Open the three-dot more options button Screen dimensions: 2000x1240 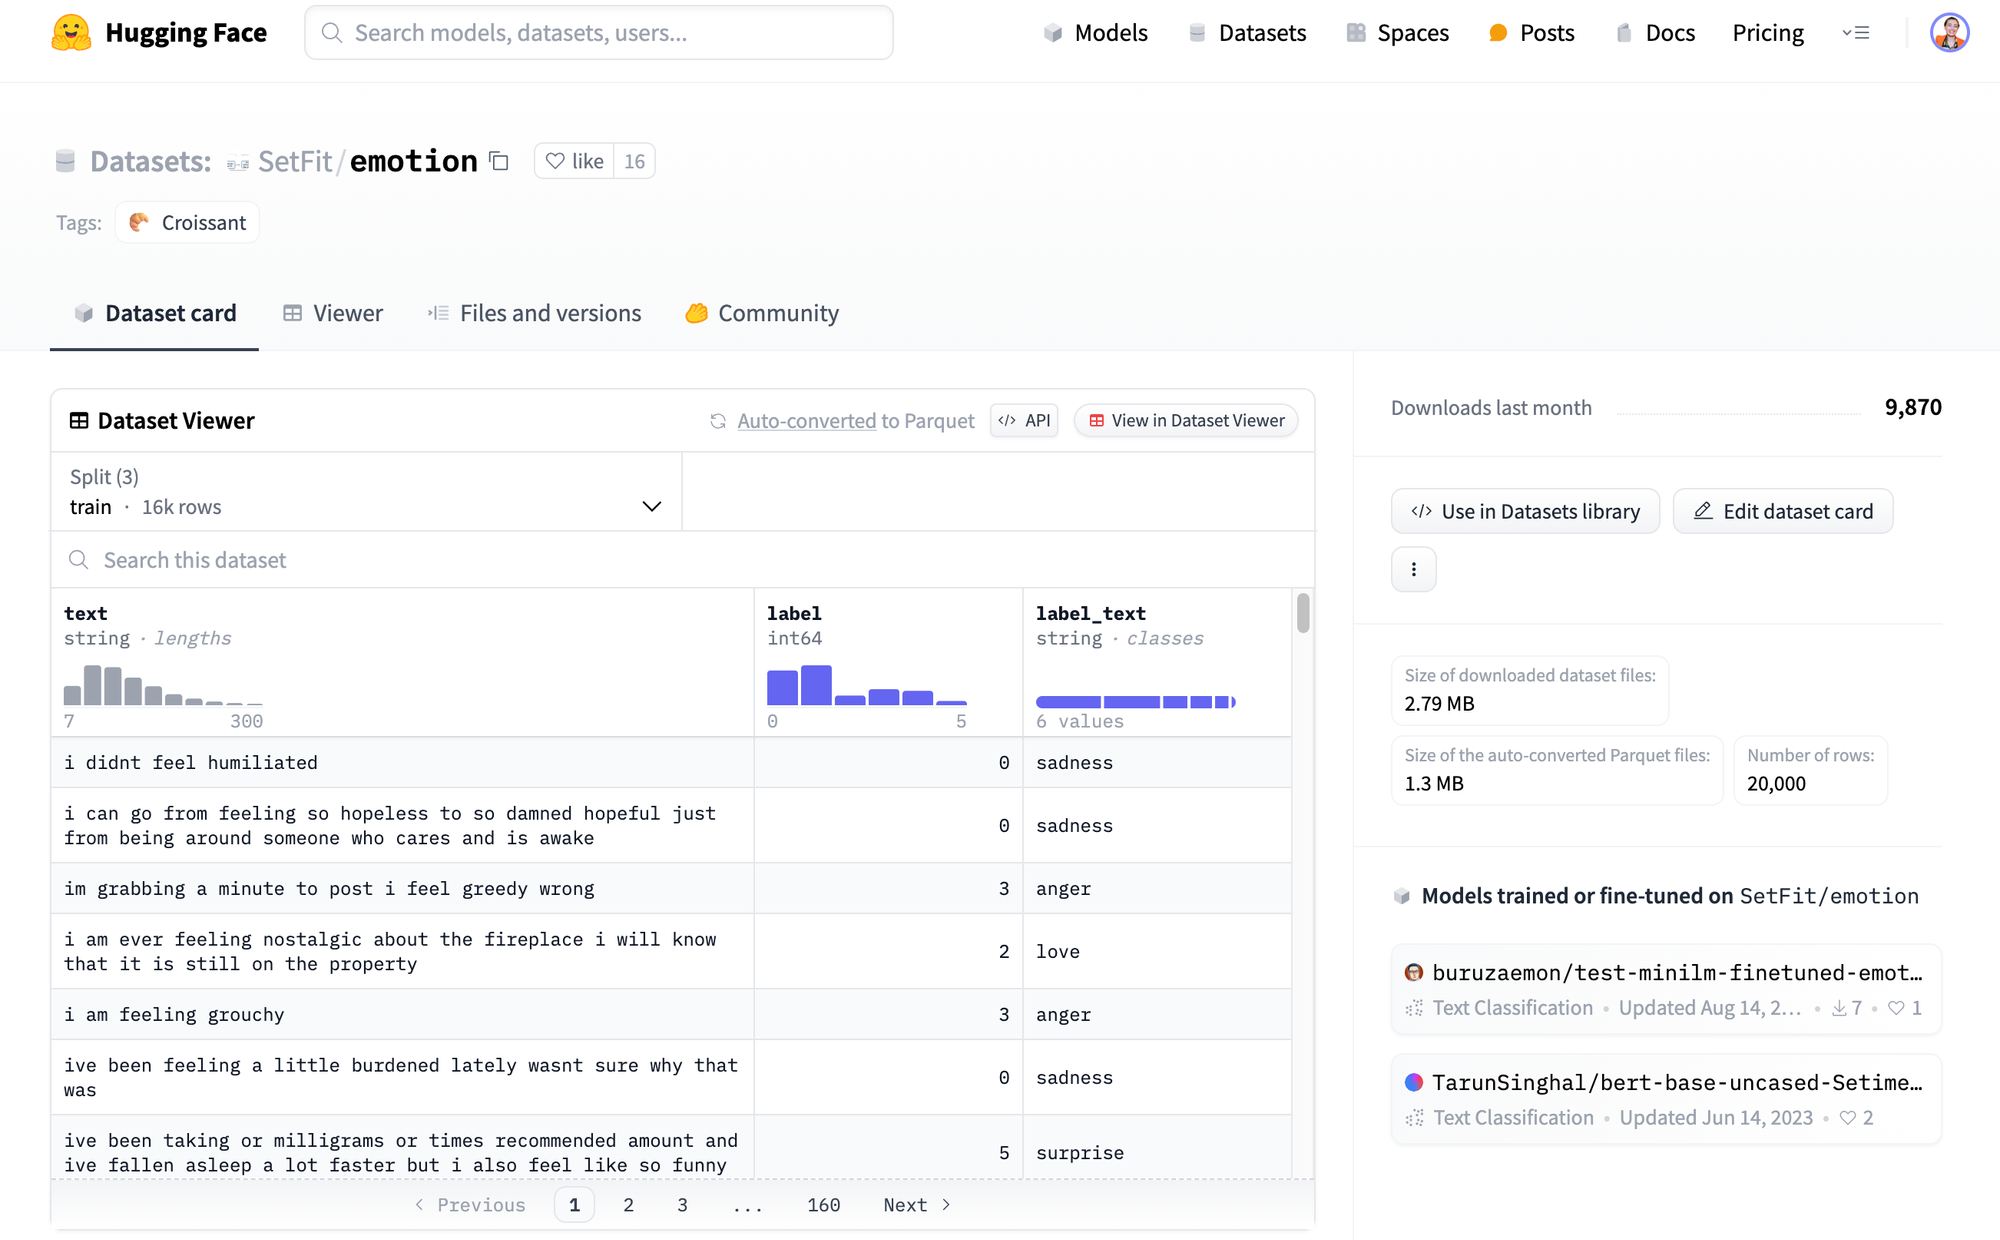click(x=1413, y=569)
